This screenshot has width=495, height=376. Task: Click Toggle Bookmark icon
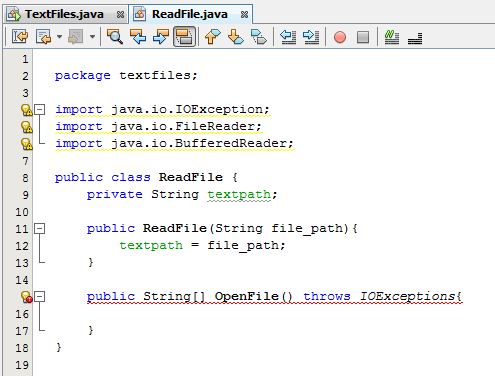point(259,37)
